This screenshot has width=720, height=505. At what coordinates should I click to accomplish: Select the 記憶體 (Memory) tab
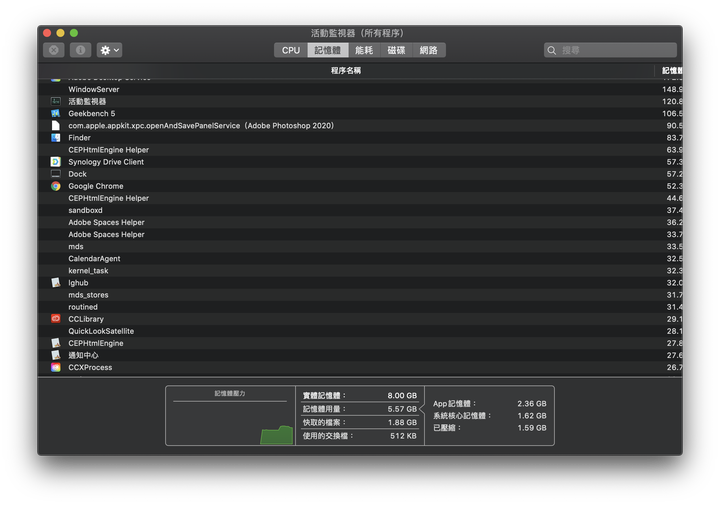328,50
